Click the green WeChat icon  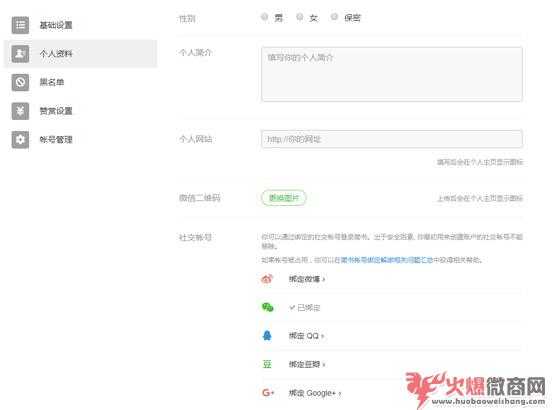click(268, 307)
